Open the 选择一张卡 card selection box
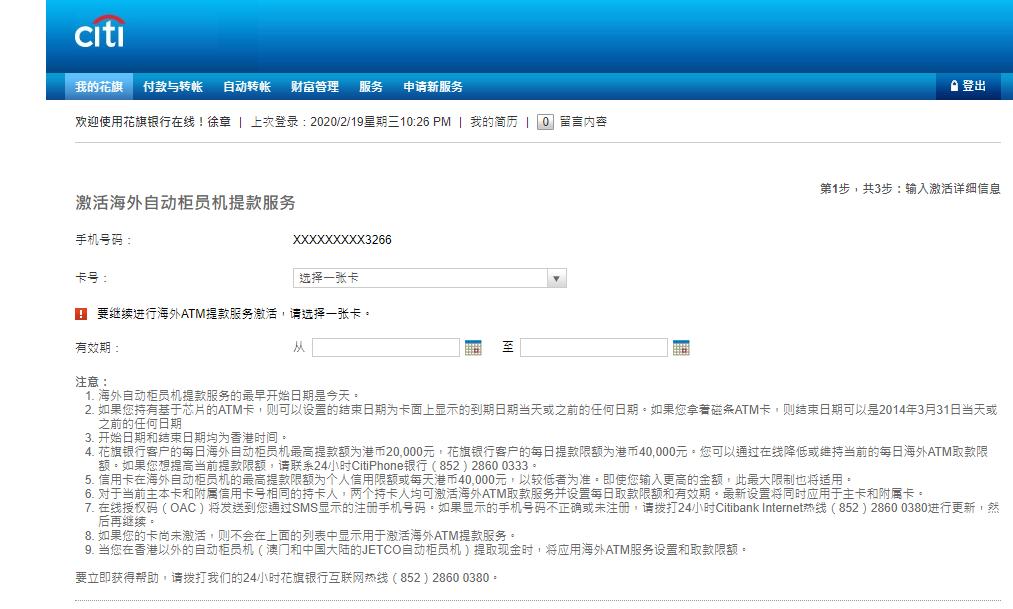The width and height of the screenshot is (1013, 609). tap(430, 278)
